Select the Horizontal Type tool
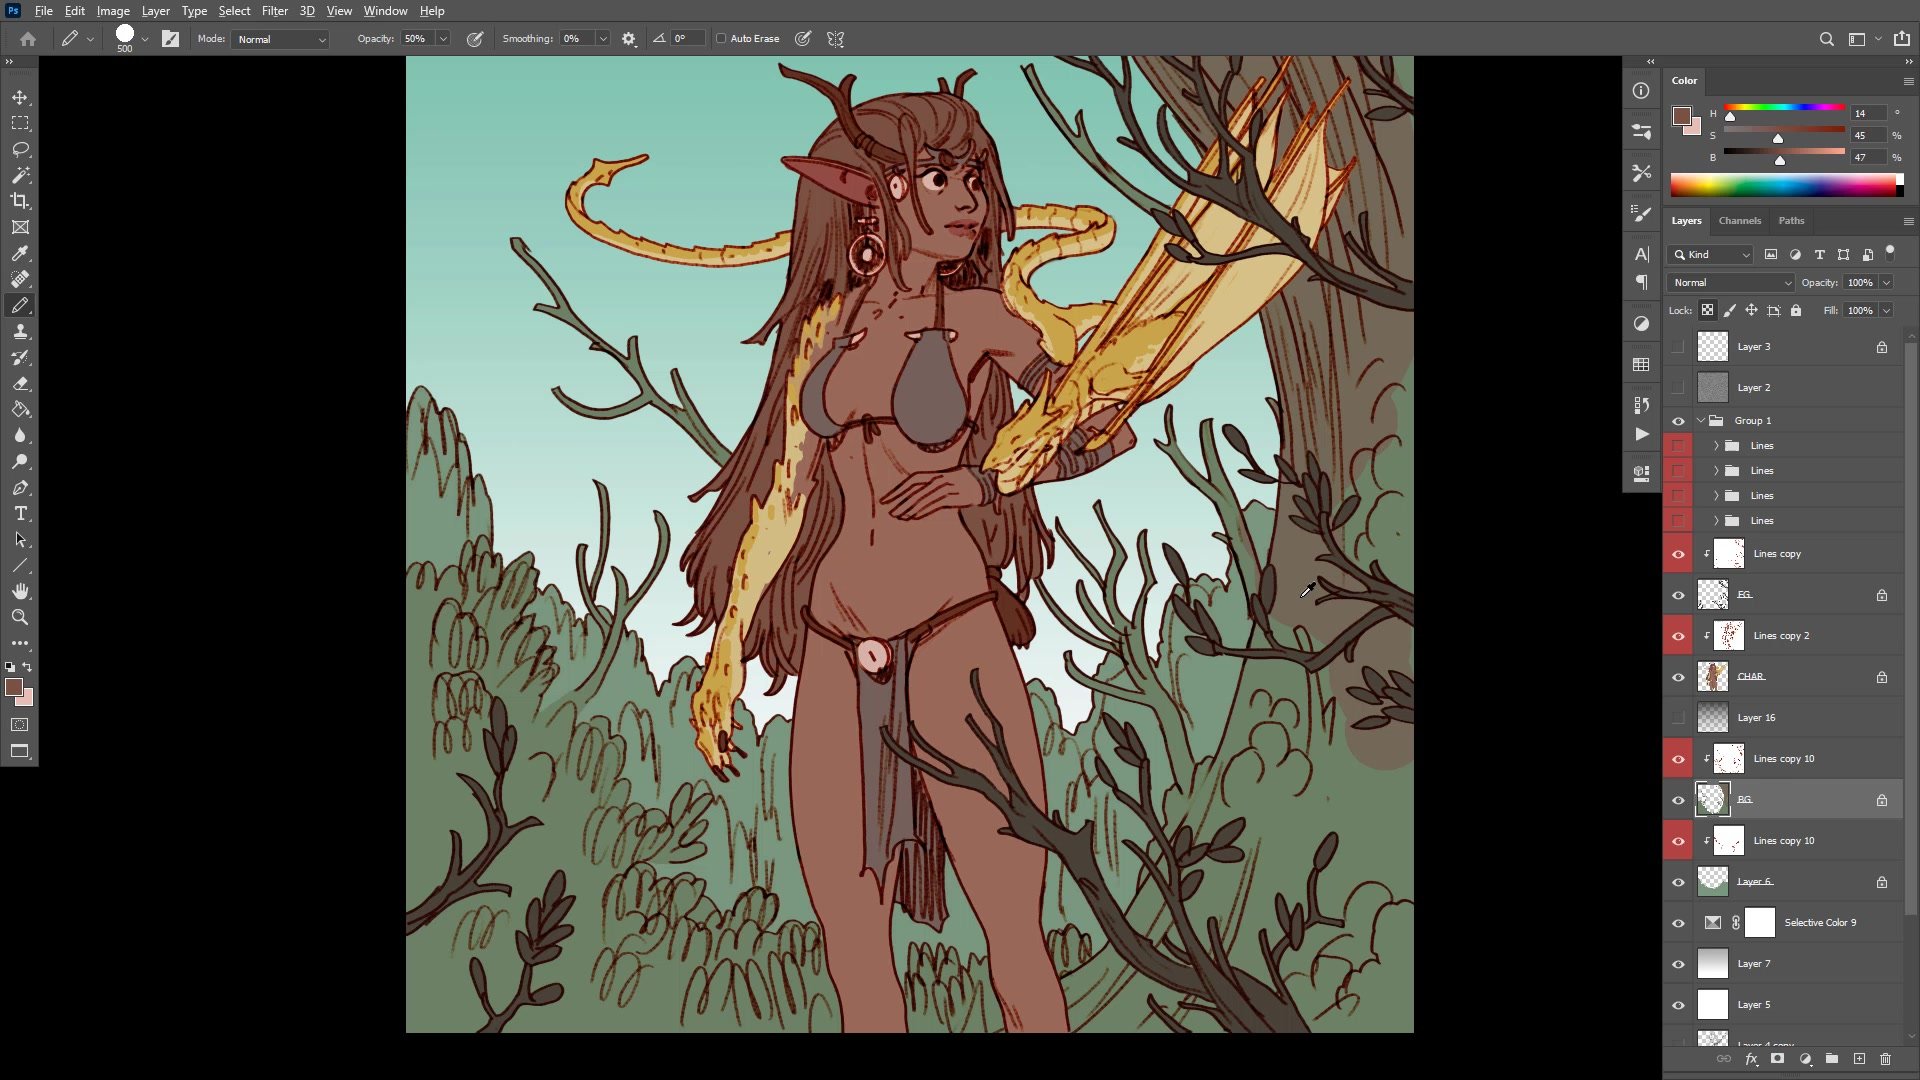Viewport: 1920px width, 1080px height. [x=20, y=514]
